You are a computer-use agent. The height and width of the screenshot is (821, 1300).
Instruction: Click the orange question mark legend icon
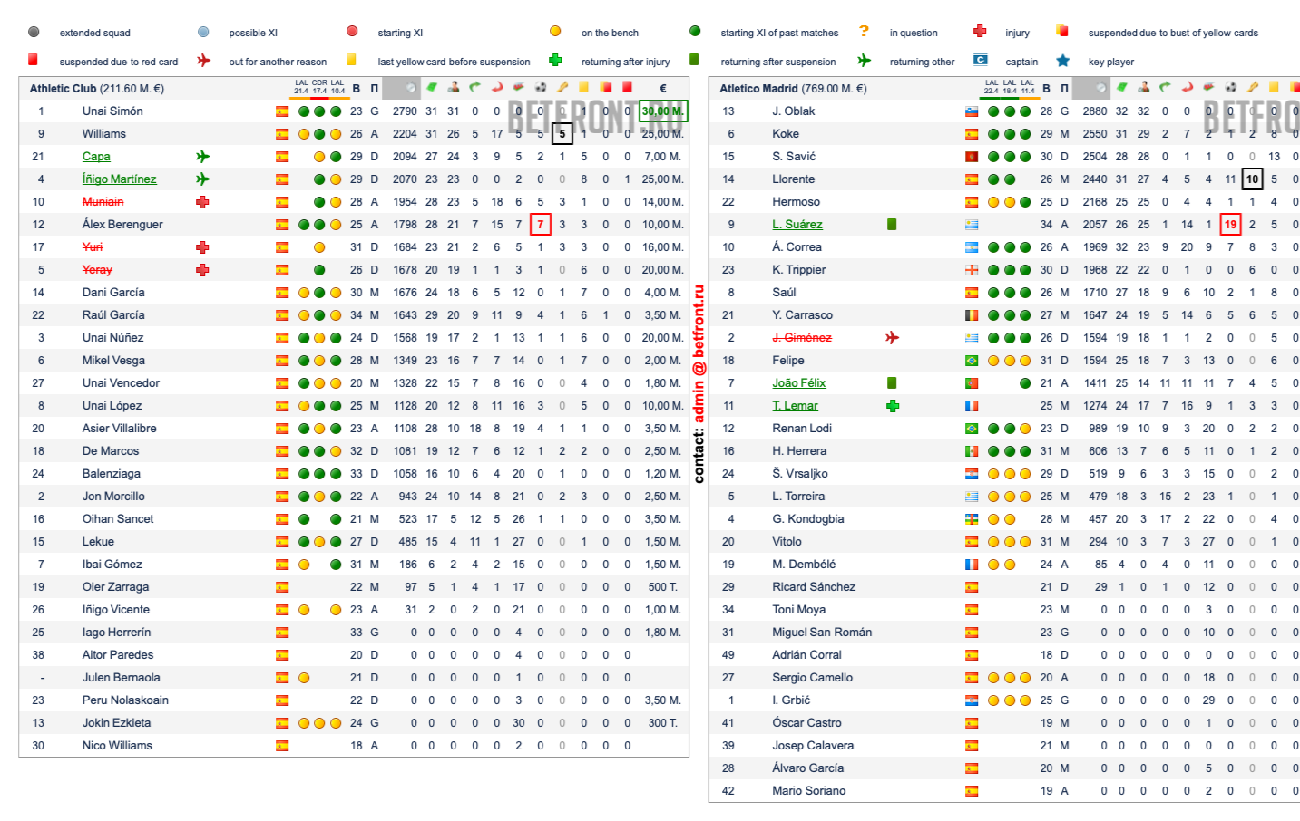(x=864, y=32)
